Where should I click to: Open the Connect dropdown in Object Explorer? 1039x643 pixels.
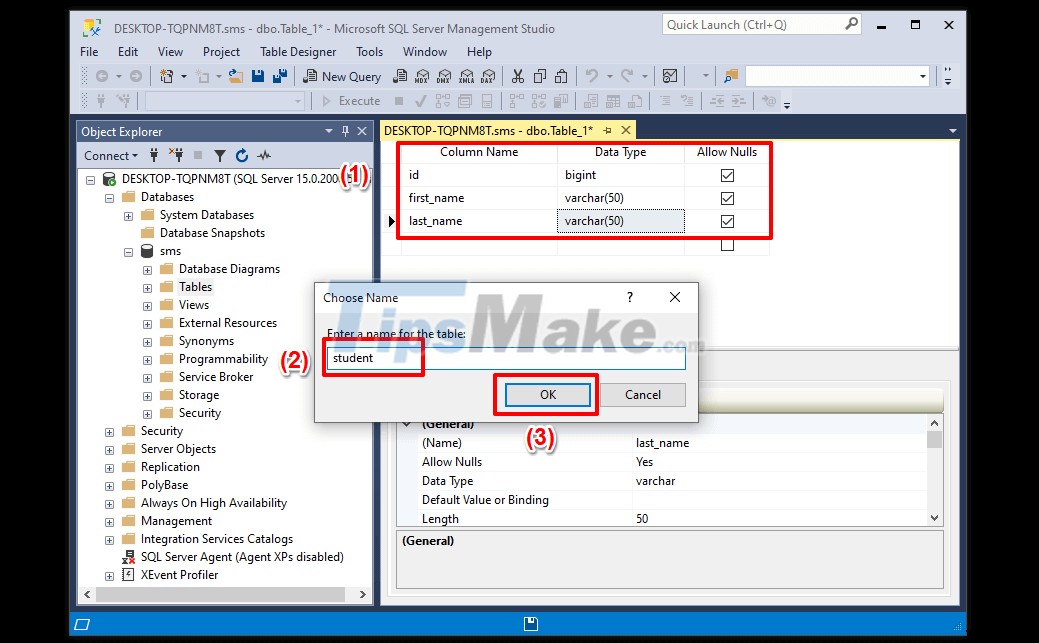(x=109, y=155)
